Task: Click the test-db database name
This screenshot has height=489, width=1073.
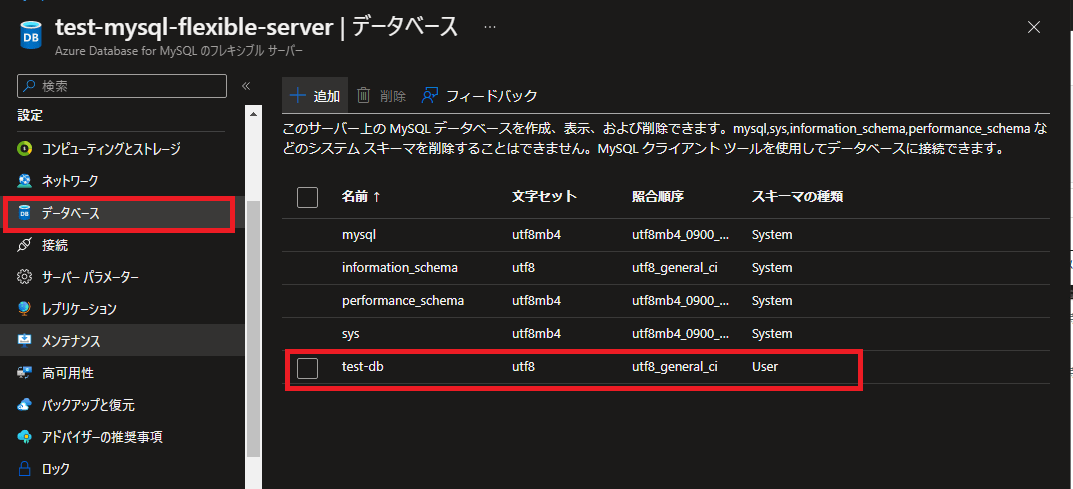Action: (362, 367)
